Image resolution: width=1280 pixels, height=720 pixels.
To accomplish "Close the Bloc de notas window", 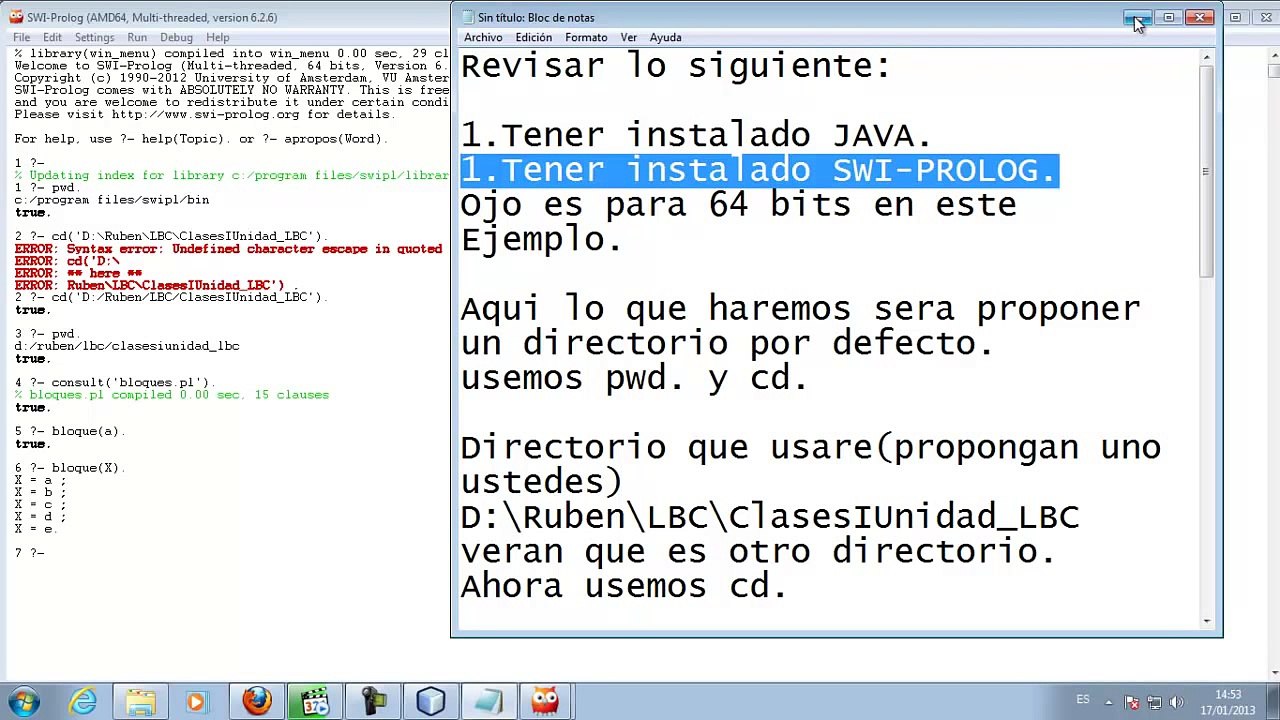I will pyautogui.click(x=1199, y=17).
